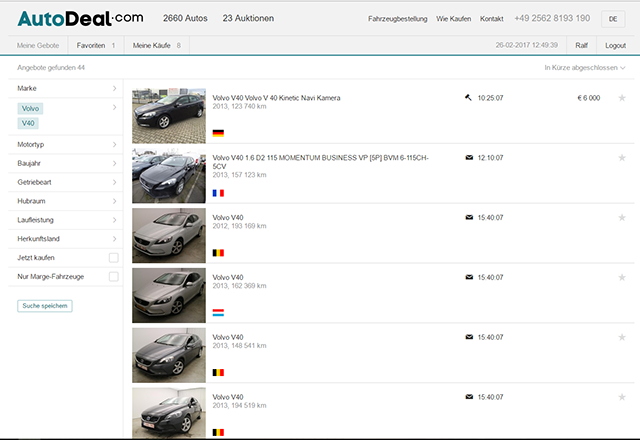Click Belgian flag on 193 169 km listing
Viewport: 640px width, 440px height.
(x=218, y=253)
